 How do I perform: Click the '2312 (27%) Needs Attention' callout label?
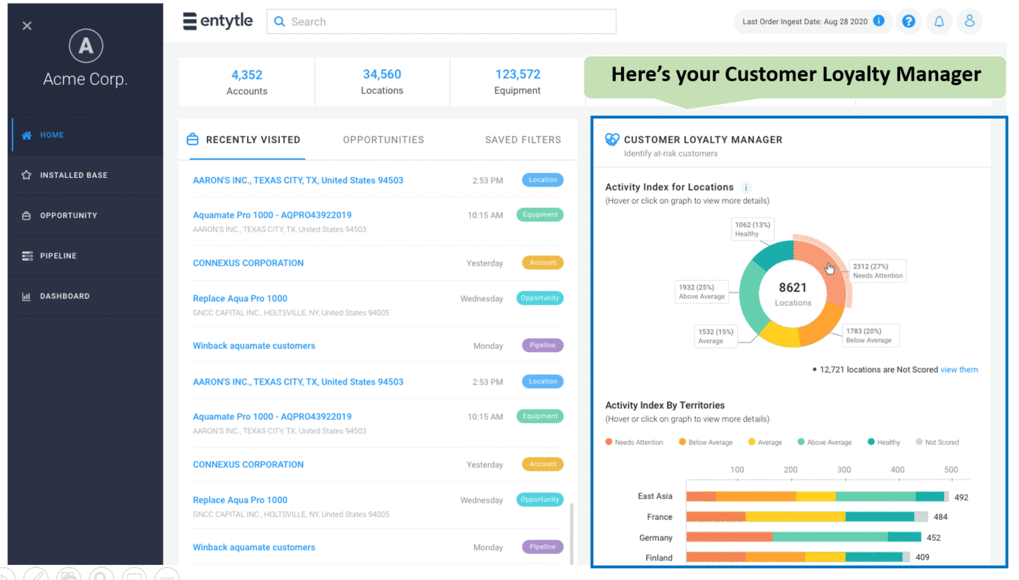[x=877, y=270]
